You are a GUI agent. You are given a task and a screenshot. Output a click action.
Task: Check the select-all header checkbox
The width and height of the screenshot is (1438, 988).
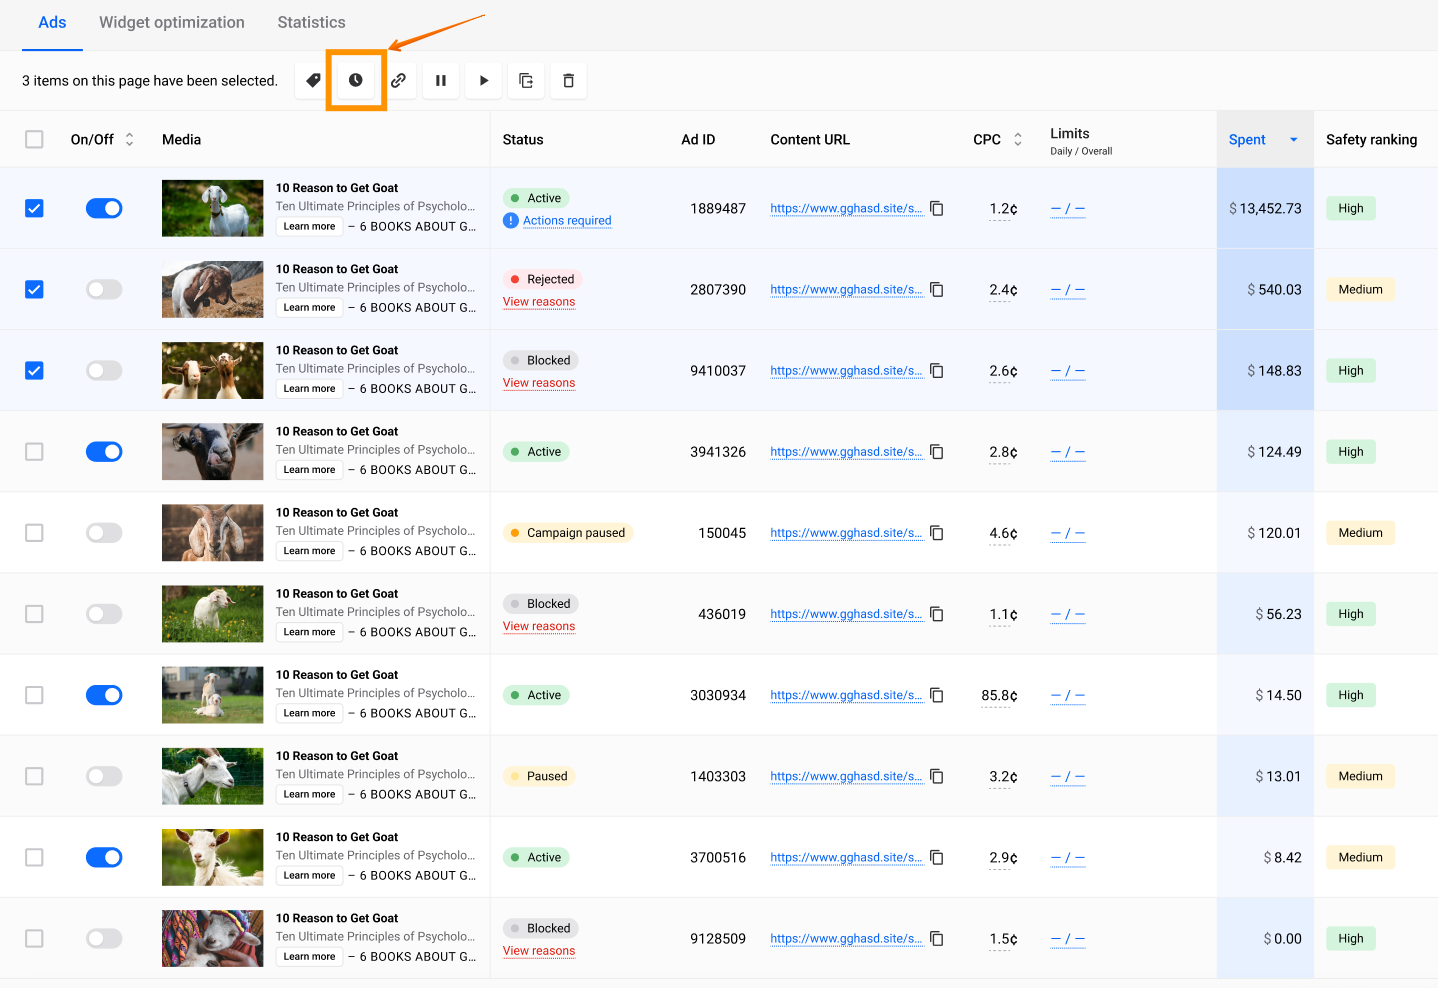tap(34, 140)
